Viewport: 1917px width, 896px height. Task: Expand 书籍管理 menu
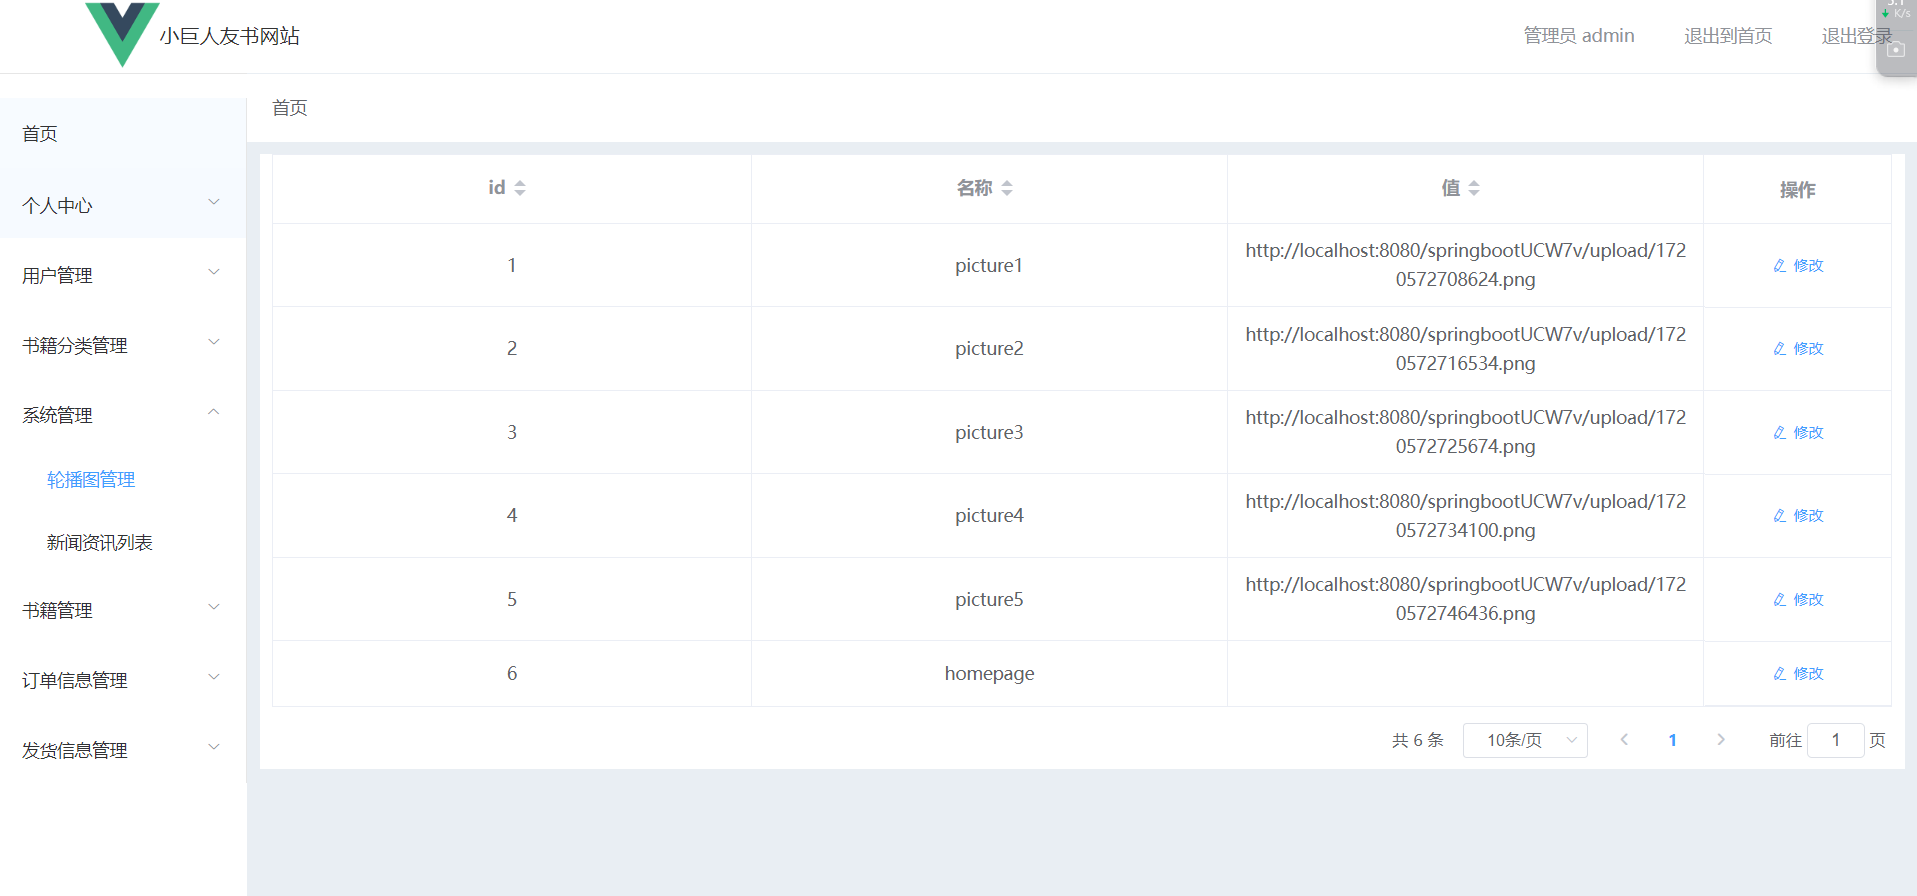point(123,610)
